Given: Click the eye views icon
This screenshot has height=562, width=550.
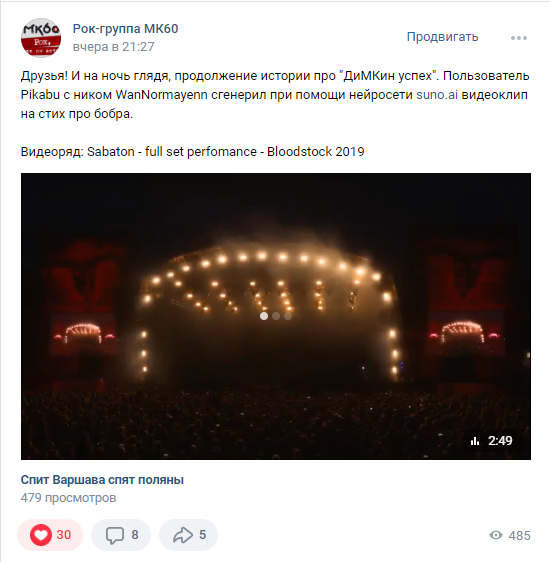Looking at the screenshot, I should point(496,535).
